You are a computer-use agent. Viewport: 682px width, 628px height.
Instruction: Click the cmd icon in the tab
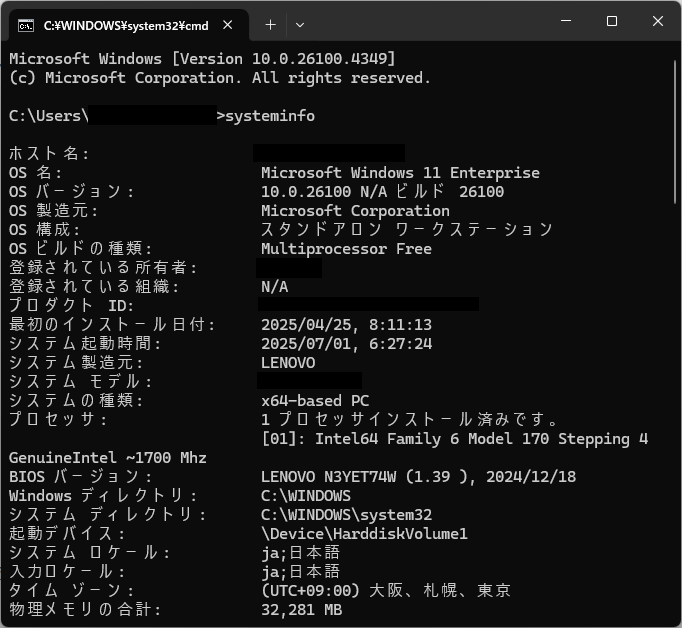click(26, 26)
